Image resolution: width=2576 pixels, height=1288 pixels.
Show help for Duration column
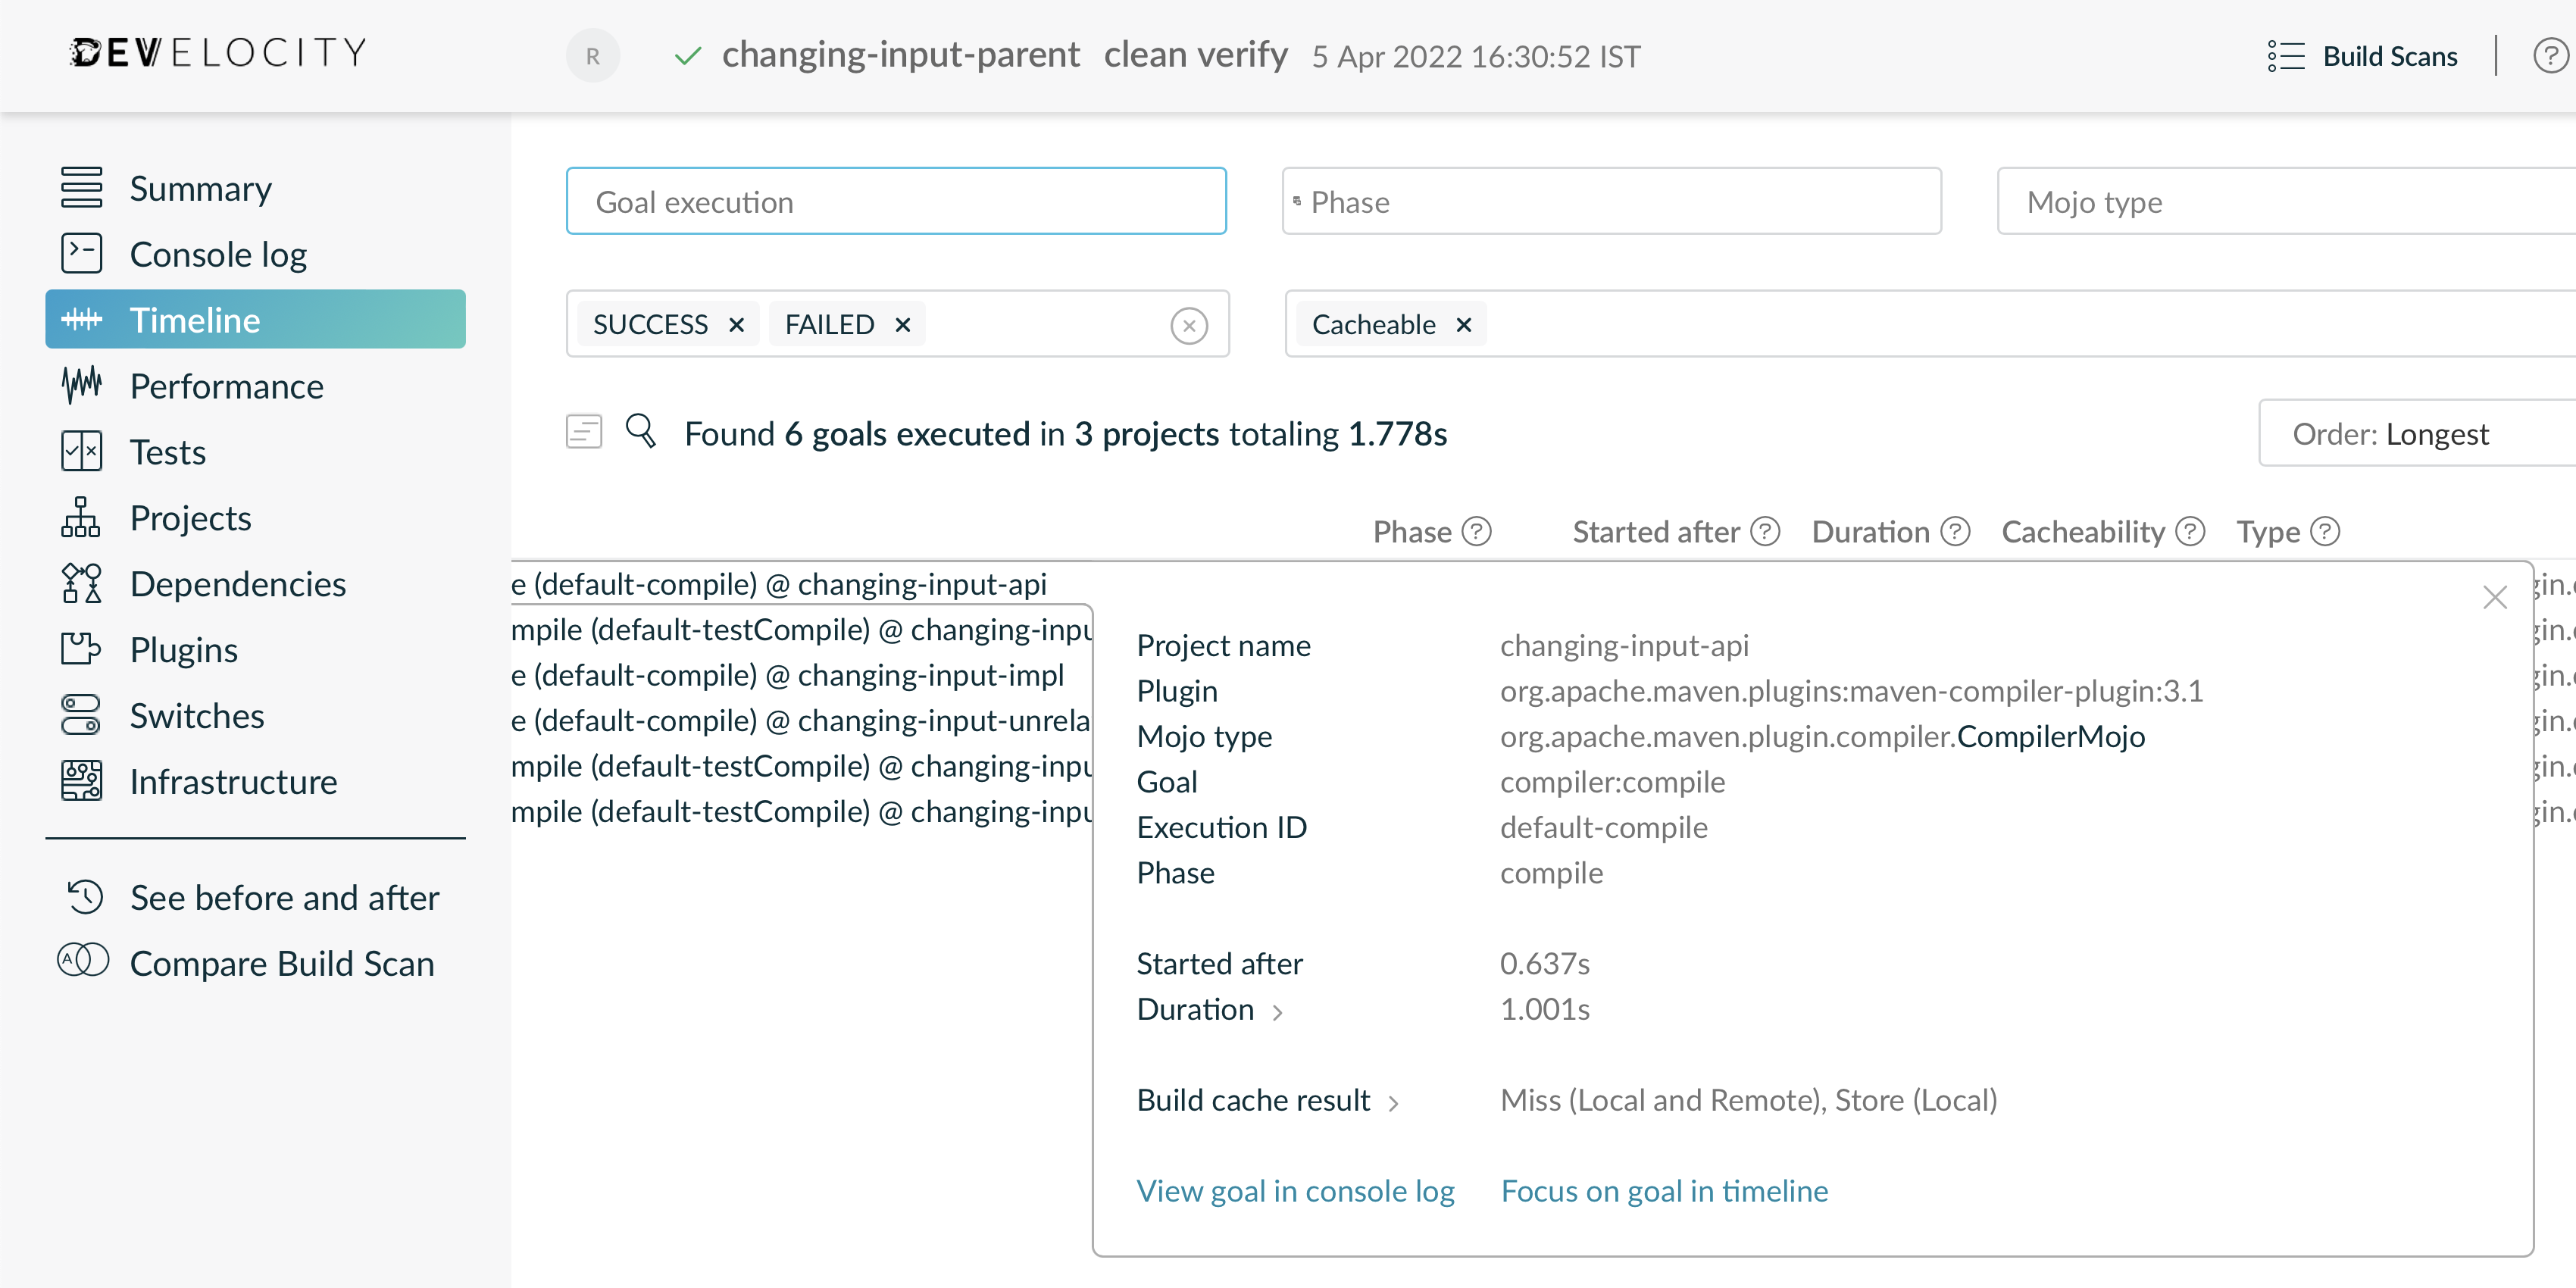pos(1955,532)
